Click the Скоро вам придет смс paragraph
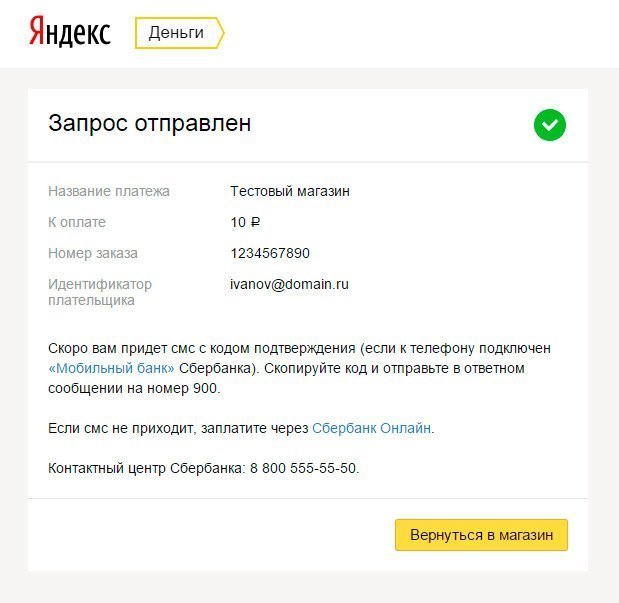The width and height of the screenshot is (619, 603). tap(299, 368)
